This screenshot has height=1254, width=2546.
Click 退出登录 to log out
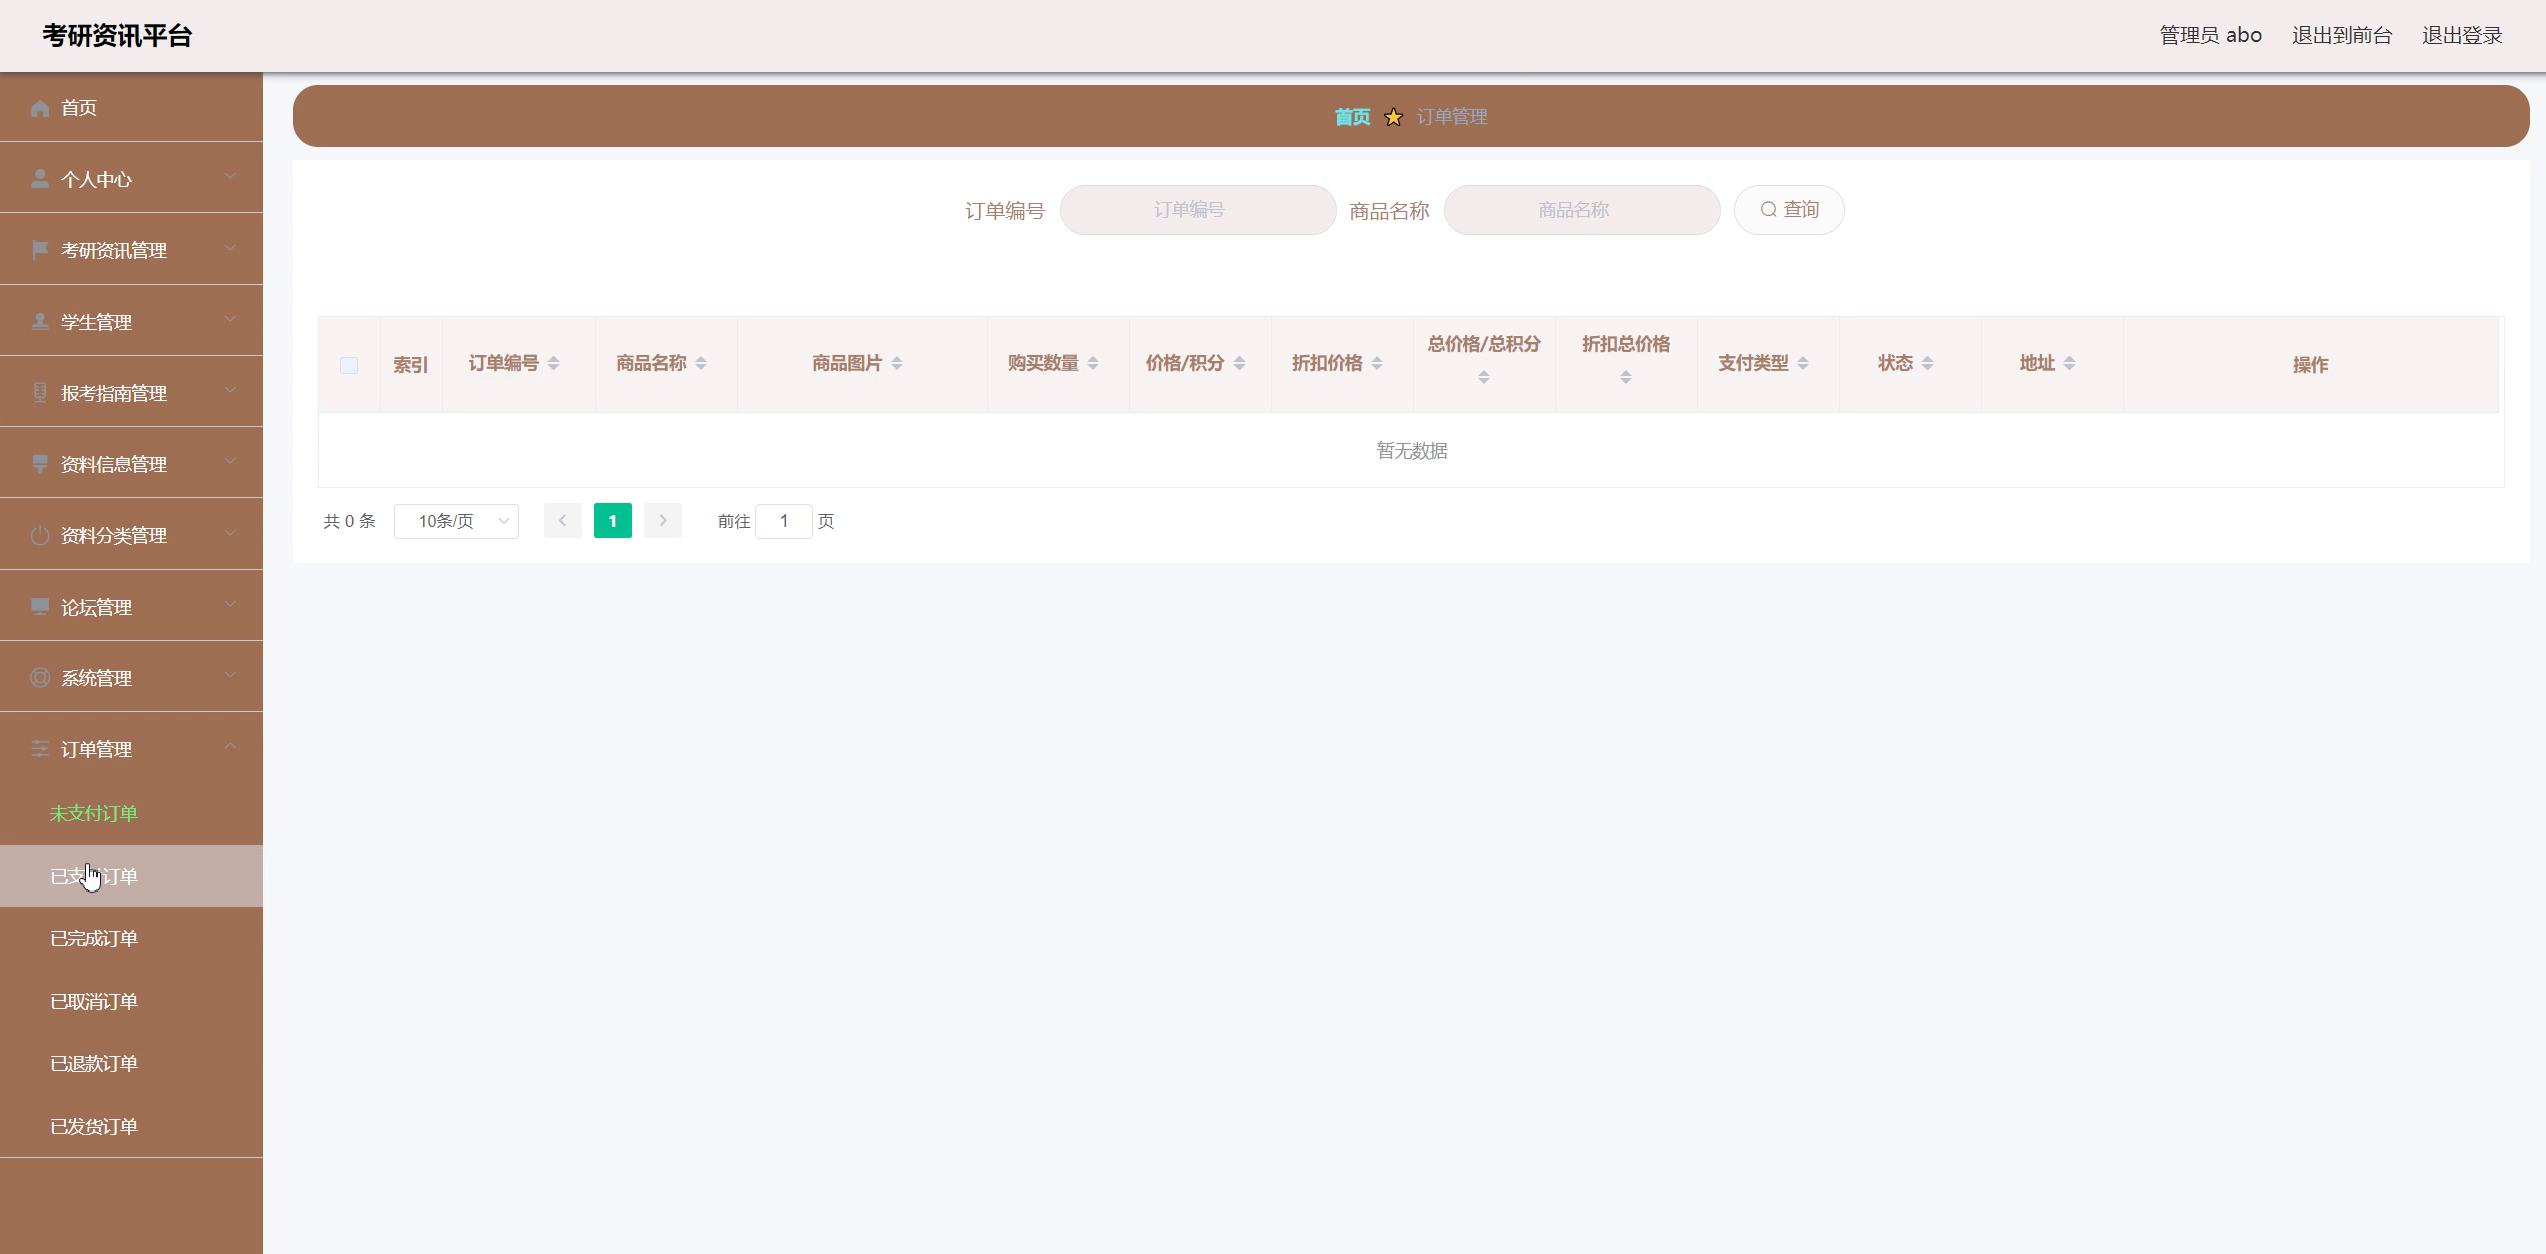[2462, 35]
